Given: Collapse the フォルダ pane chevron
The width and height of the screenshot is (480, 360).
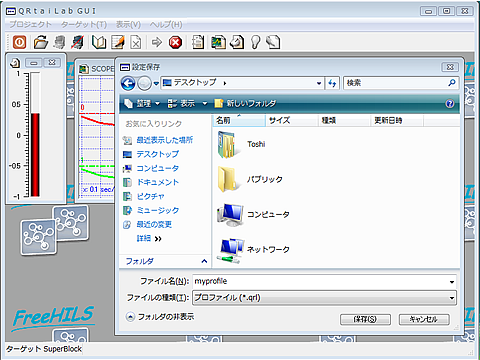Looking at the screenshot, I should click(x=204, y=261).
